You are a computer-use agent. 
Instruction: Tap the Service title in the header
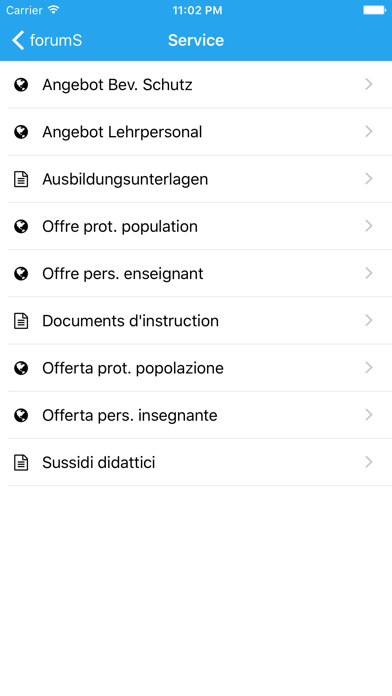click(196, 40)
